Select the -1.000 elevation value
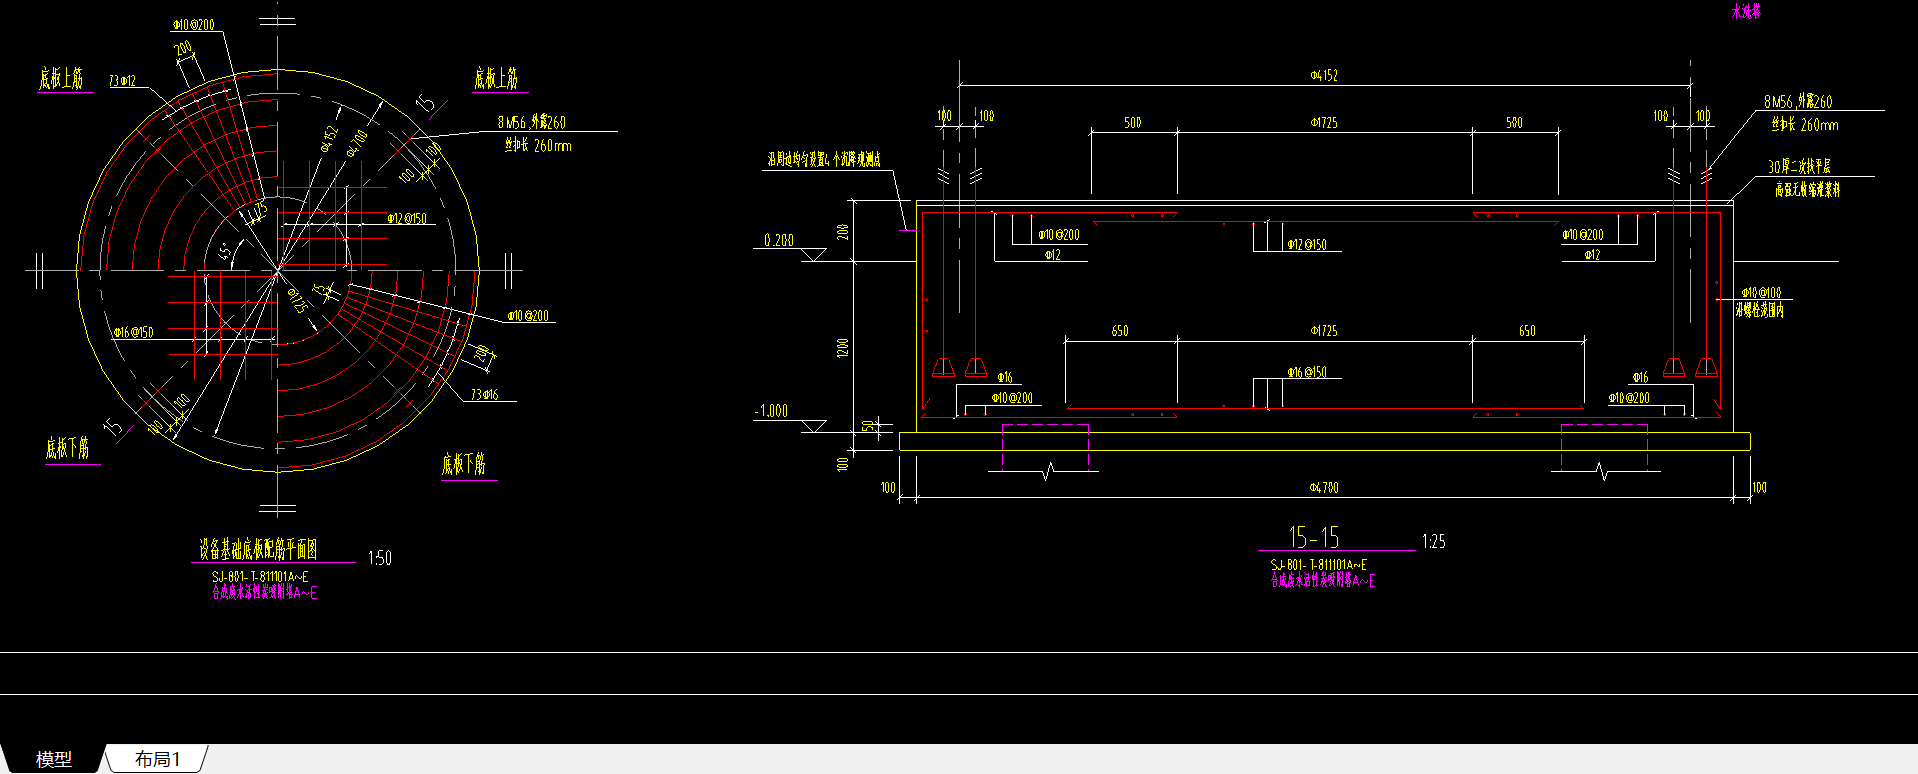The image size is (1918, 774). [771, 411]
